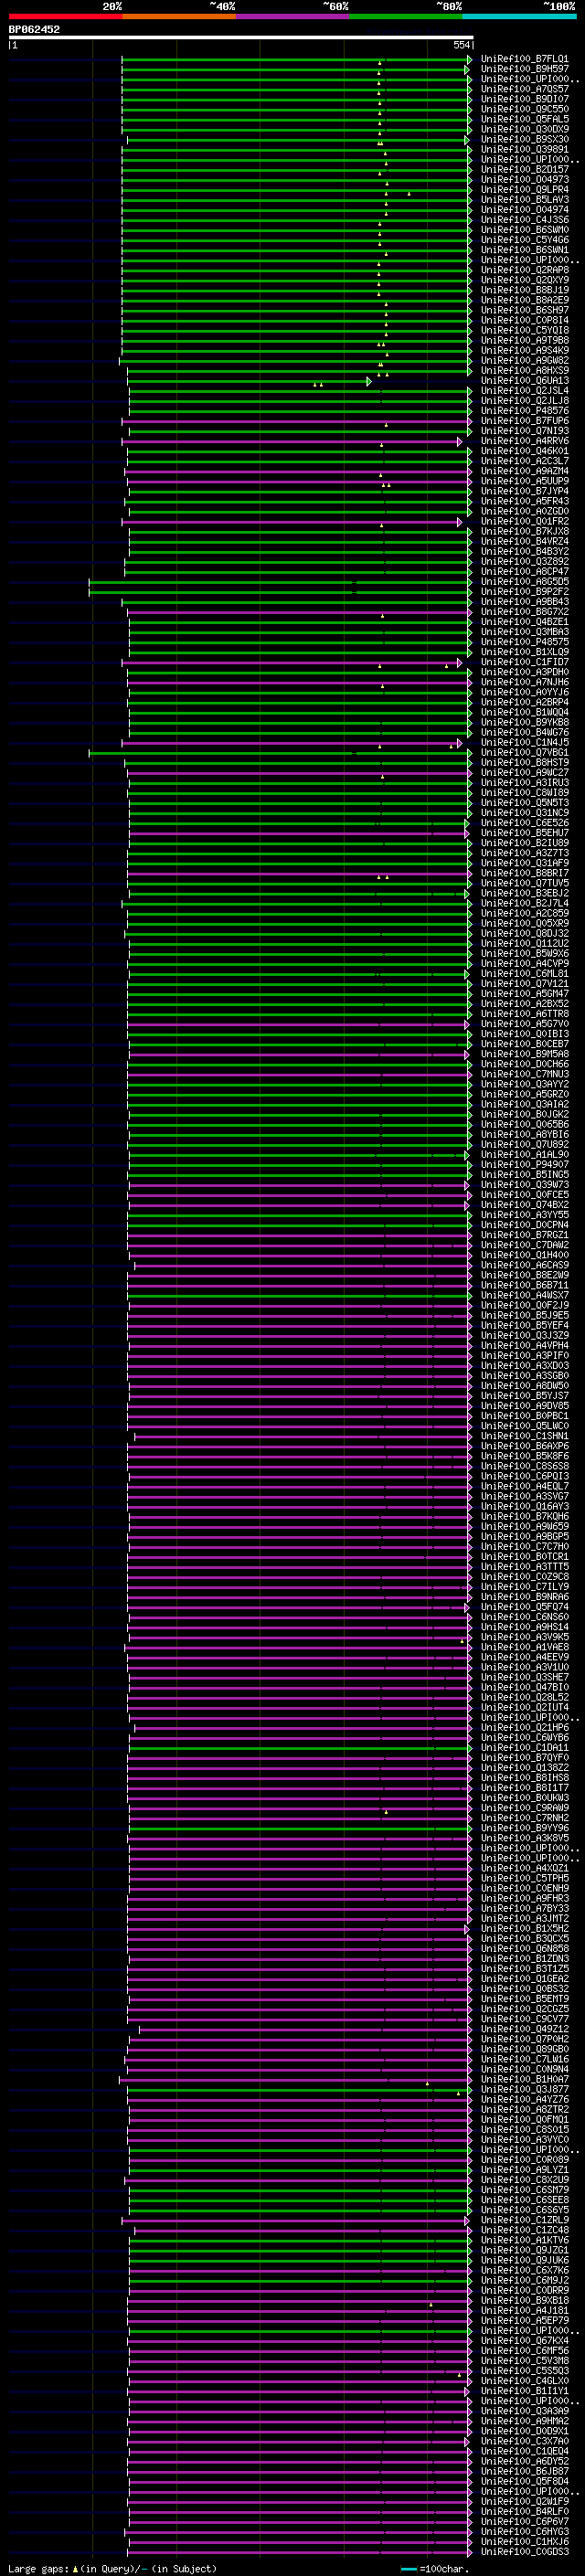Open hit UniRef100_A4RRV6
The width and height of the screenshot is (585, 2576).
click(x=524, y=441)
